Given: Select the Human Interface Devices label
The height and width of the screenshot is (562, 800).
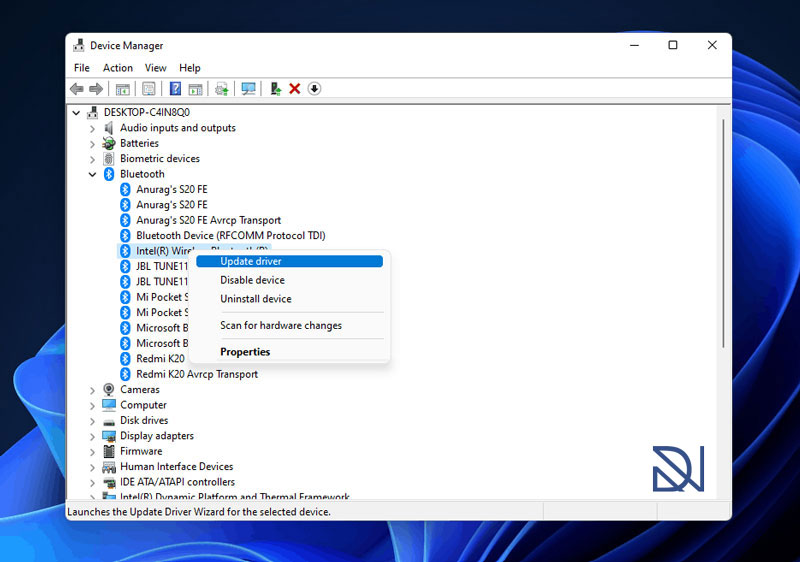Looking at the screenshot, I should [177, 467].
